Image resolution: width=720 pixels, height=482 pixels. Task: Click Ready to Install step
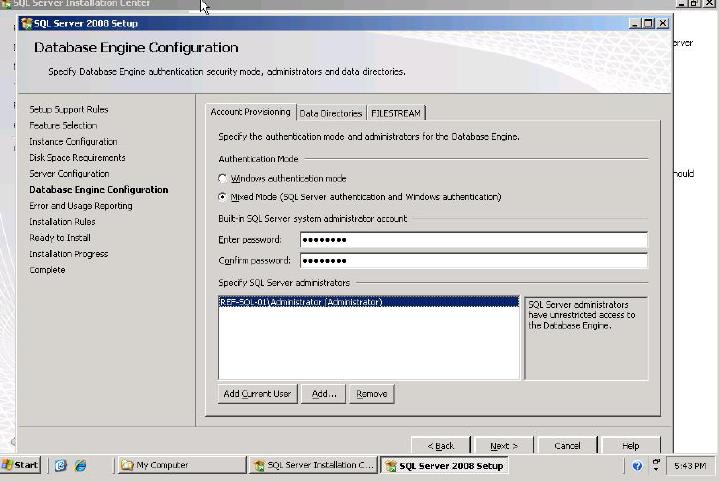coord(60,238)
